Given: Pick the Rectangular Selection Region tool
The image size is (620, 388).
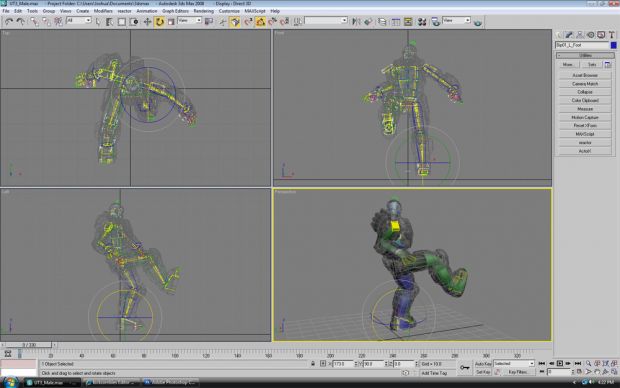Looking at the screenshot, I should point(122,22).
